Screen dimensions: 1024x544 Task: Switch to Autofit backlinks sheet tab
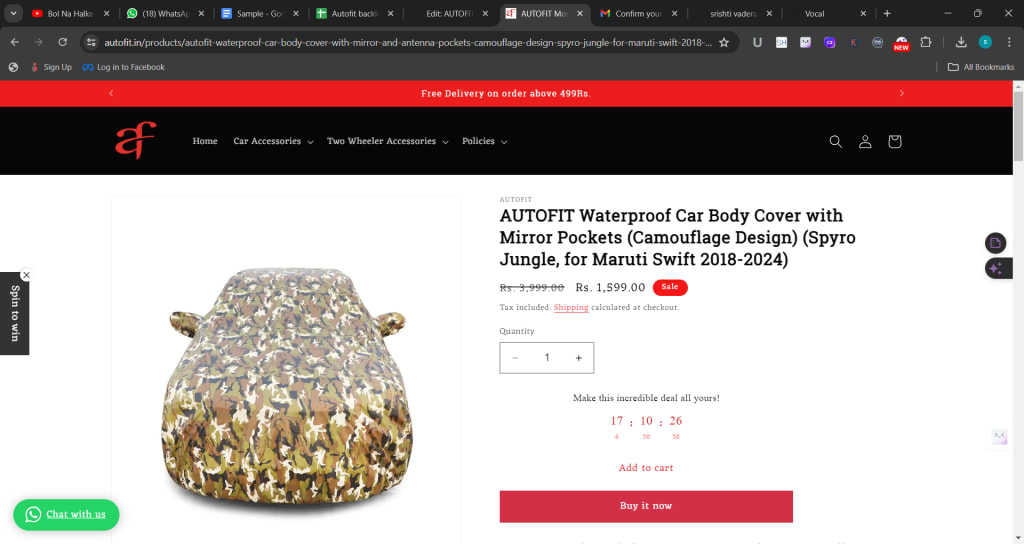355,13
